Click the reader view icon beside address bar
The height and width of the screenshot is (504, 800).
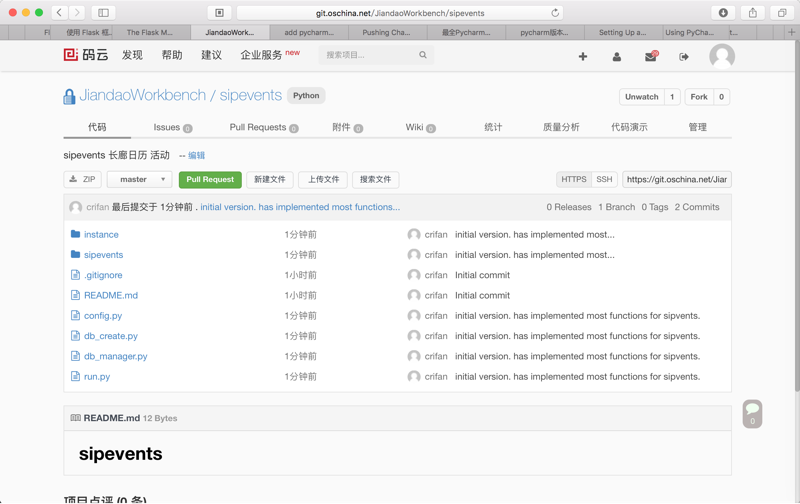coord(219,13)
